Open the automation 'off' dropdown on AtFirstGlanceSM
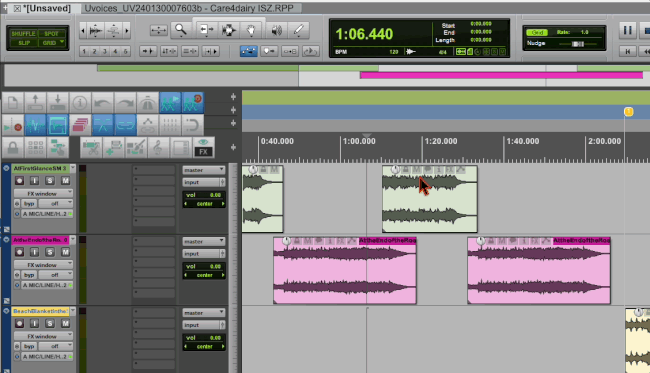The height and width of the screenshot is (373, 650). pos(56,203)
